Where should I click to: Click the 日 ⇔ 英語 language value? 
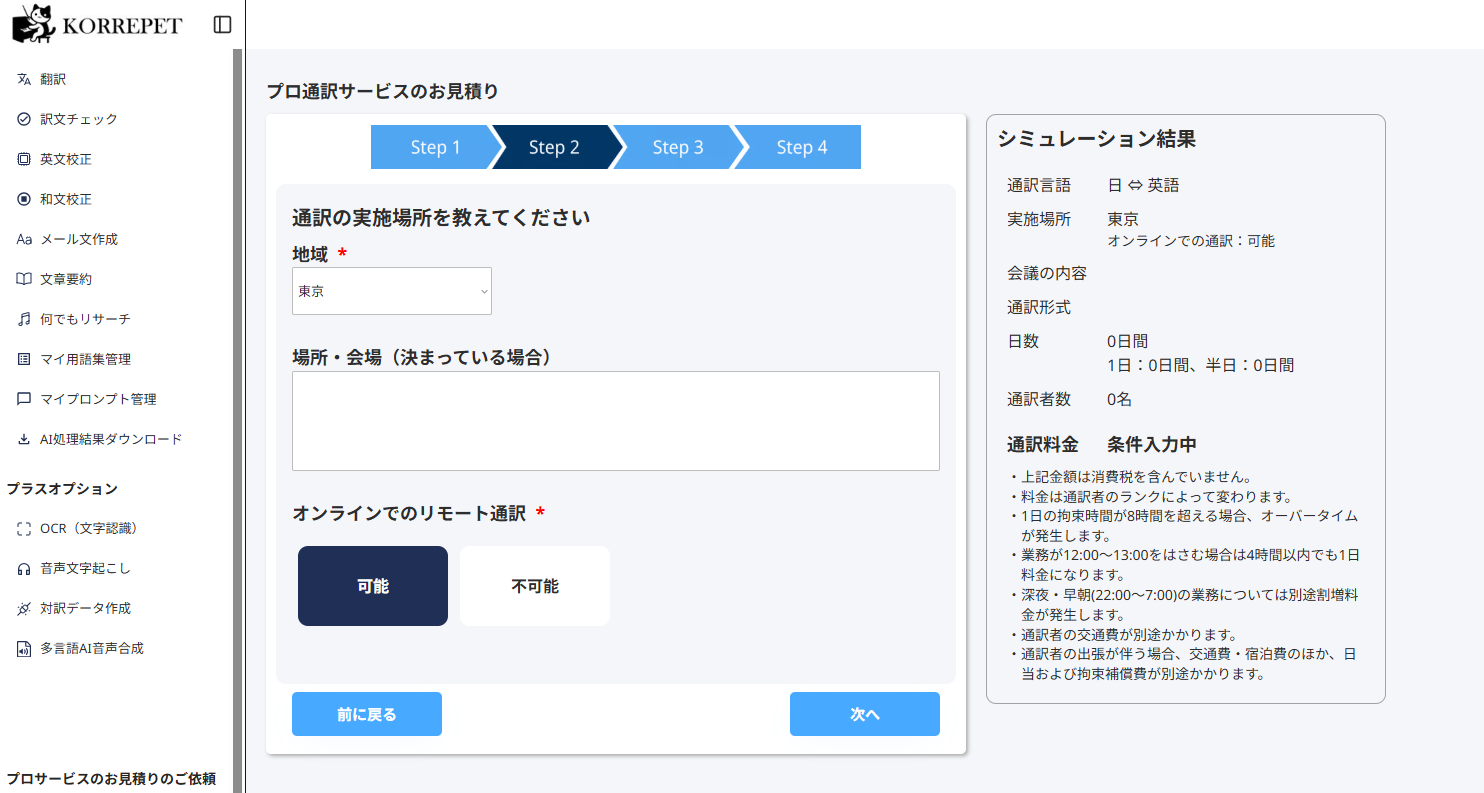point(1143,185)
